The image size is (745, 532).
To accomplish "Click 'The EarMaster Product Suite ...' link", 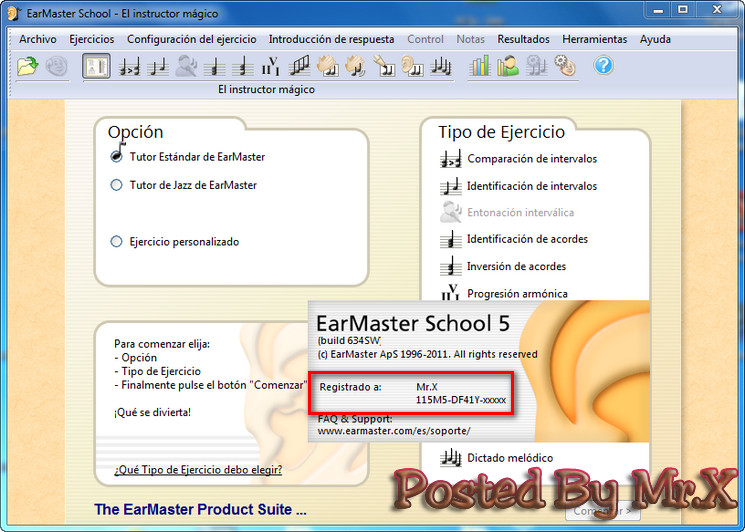I will pyautogui.click(x=201, y=509).
